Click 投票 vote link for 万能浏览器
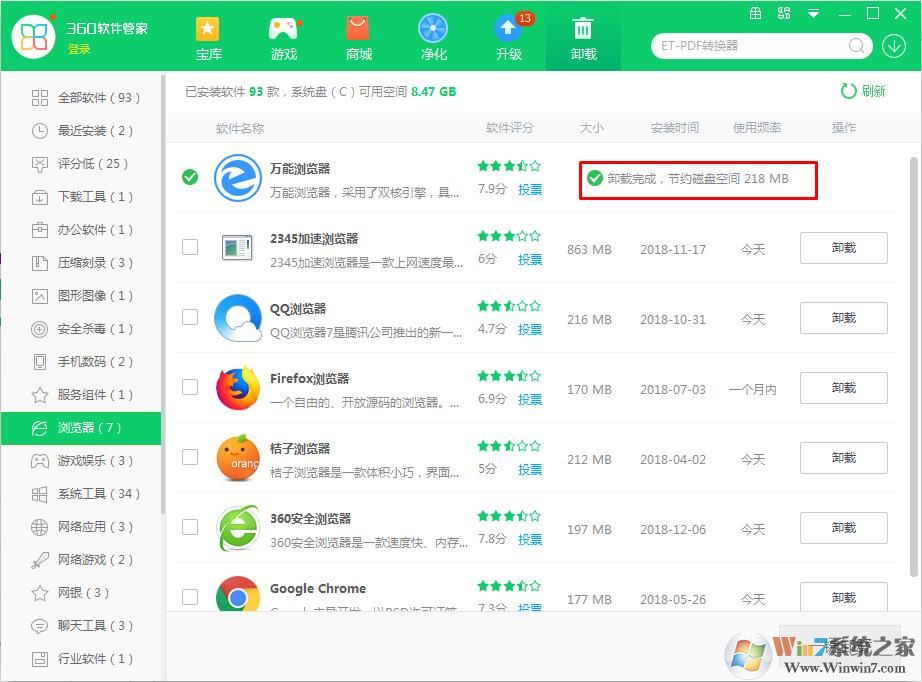Viewport: 922px width, 682px height. tap(530, 189)
